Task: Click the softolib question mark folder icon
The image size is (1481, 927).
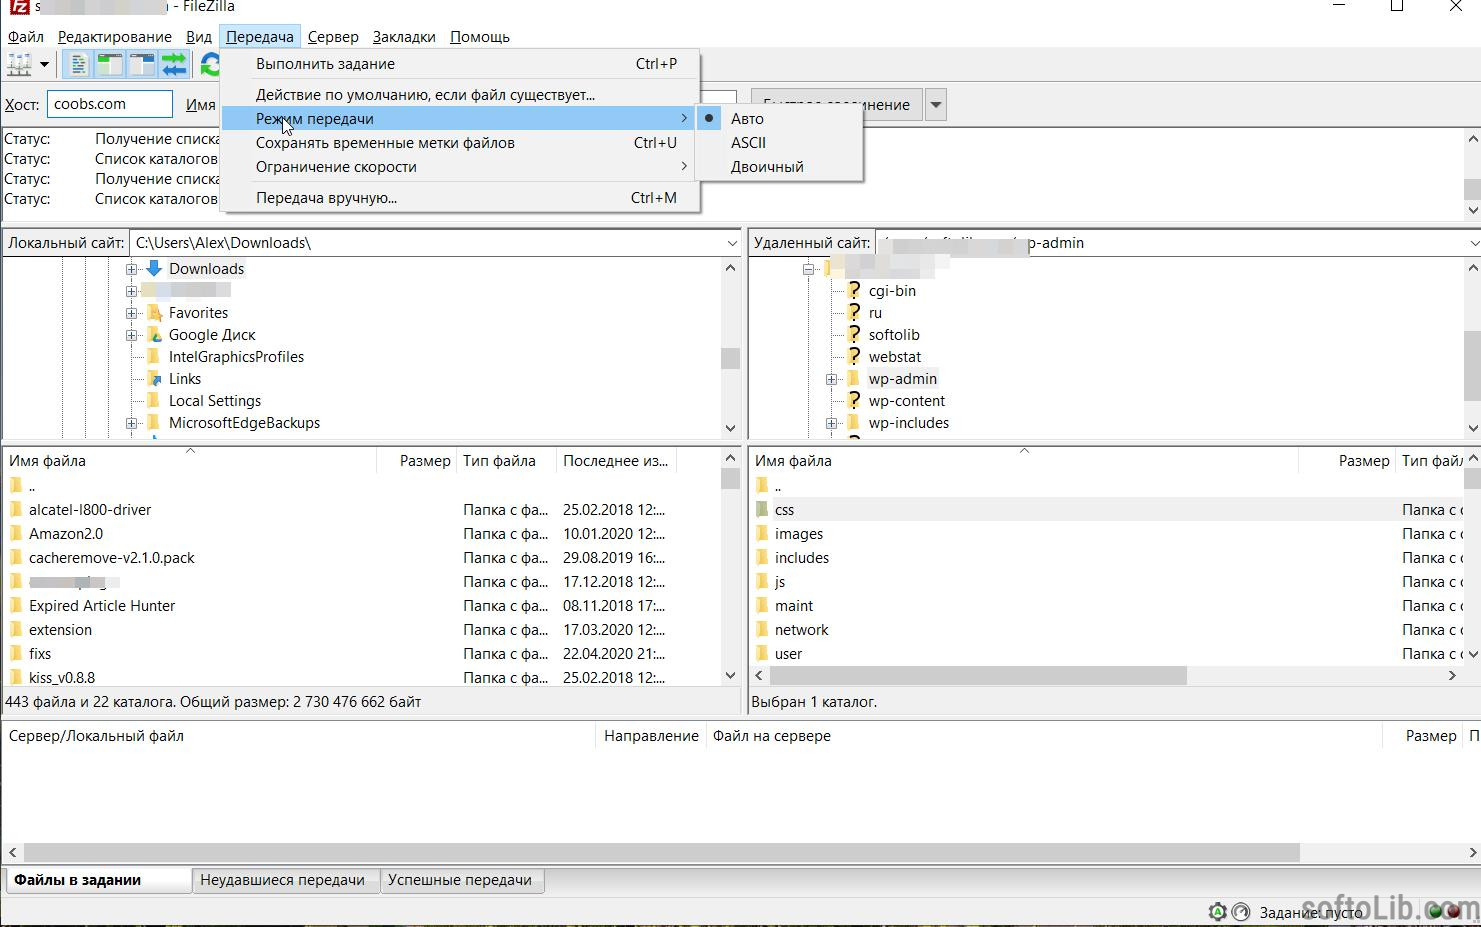Action: 854,334
